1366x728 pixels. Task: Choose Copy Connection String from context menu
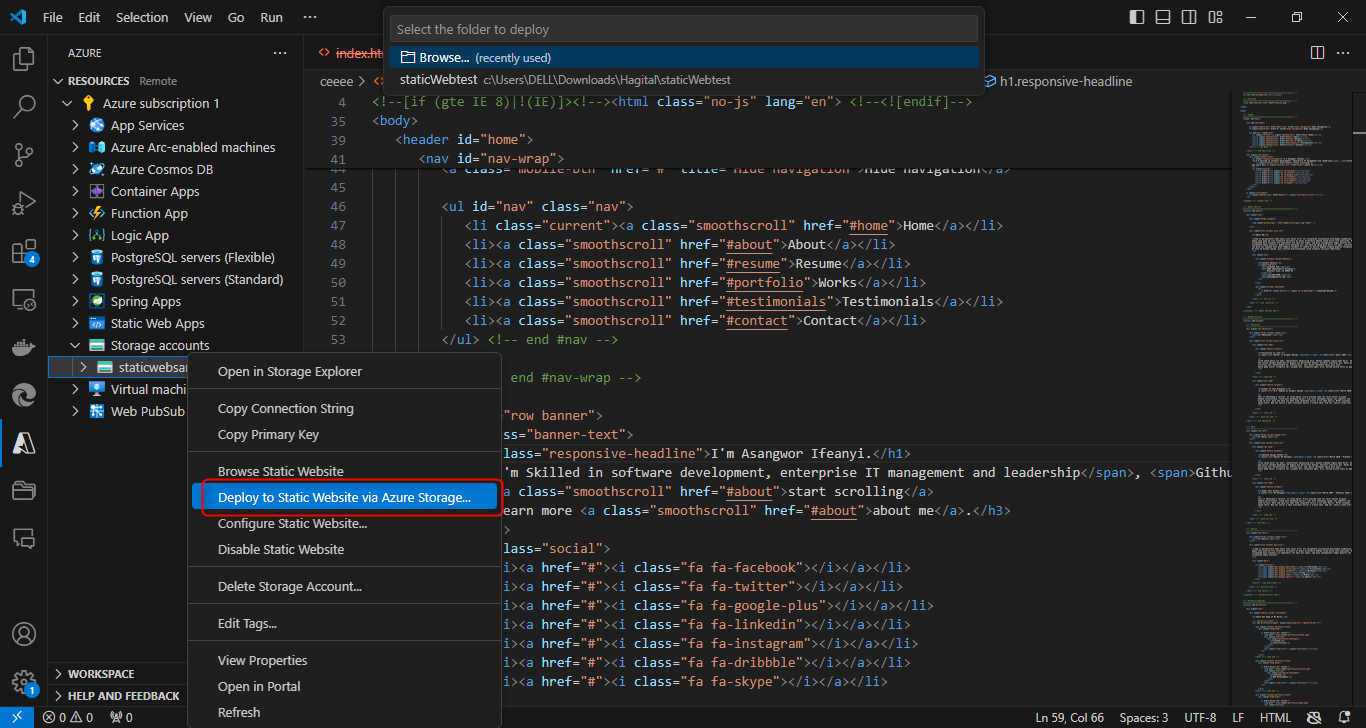(285, 408)
